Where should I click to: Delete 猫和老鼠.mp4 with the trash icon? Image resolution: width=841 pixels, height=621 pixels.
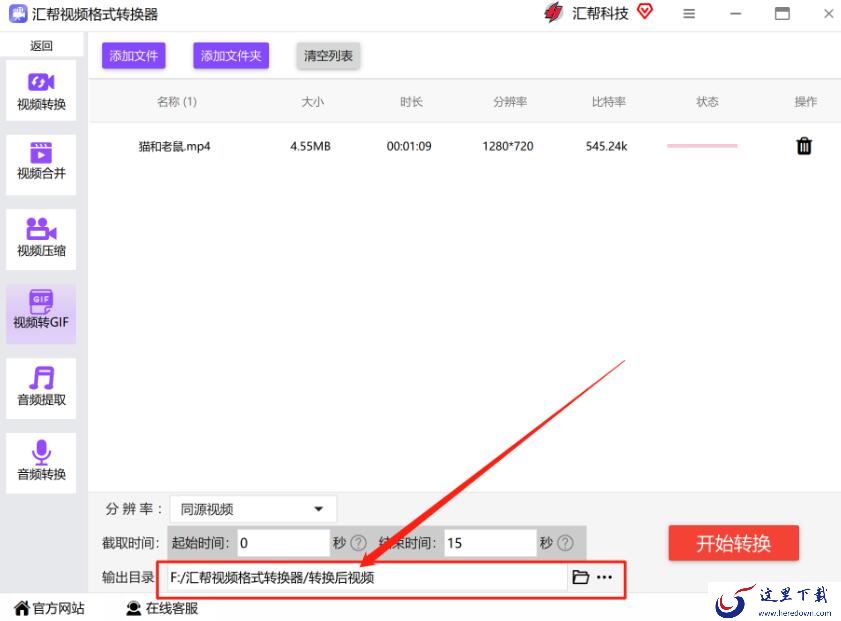tap(803, 146)
